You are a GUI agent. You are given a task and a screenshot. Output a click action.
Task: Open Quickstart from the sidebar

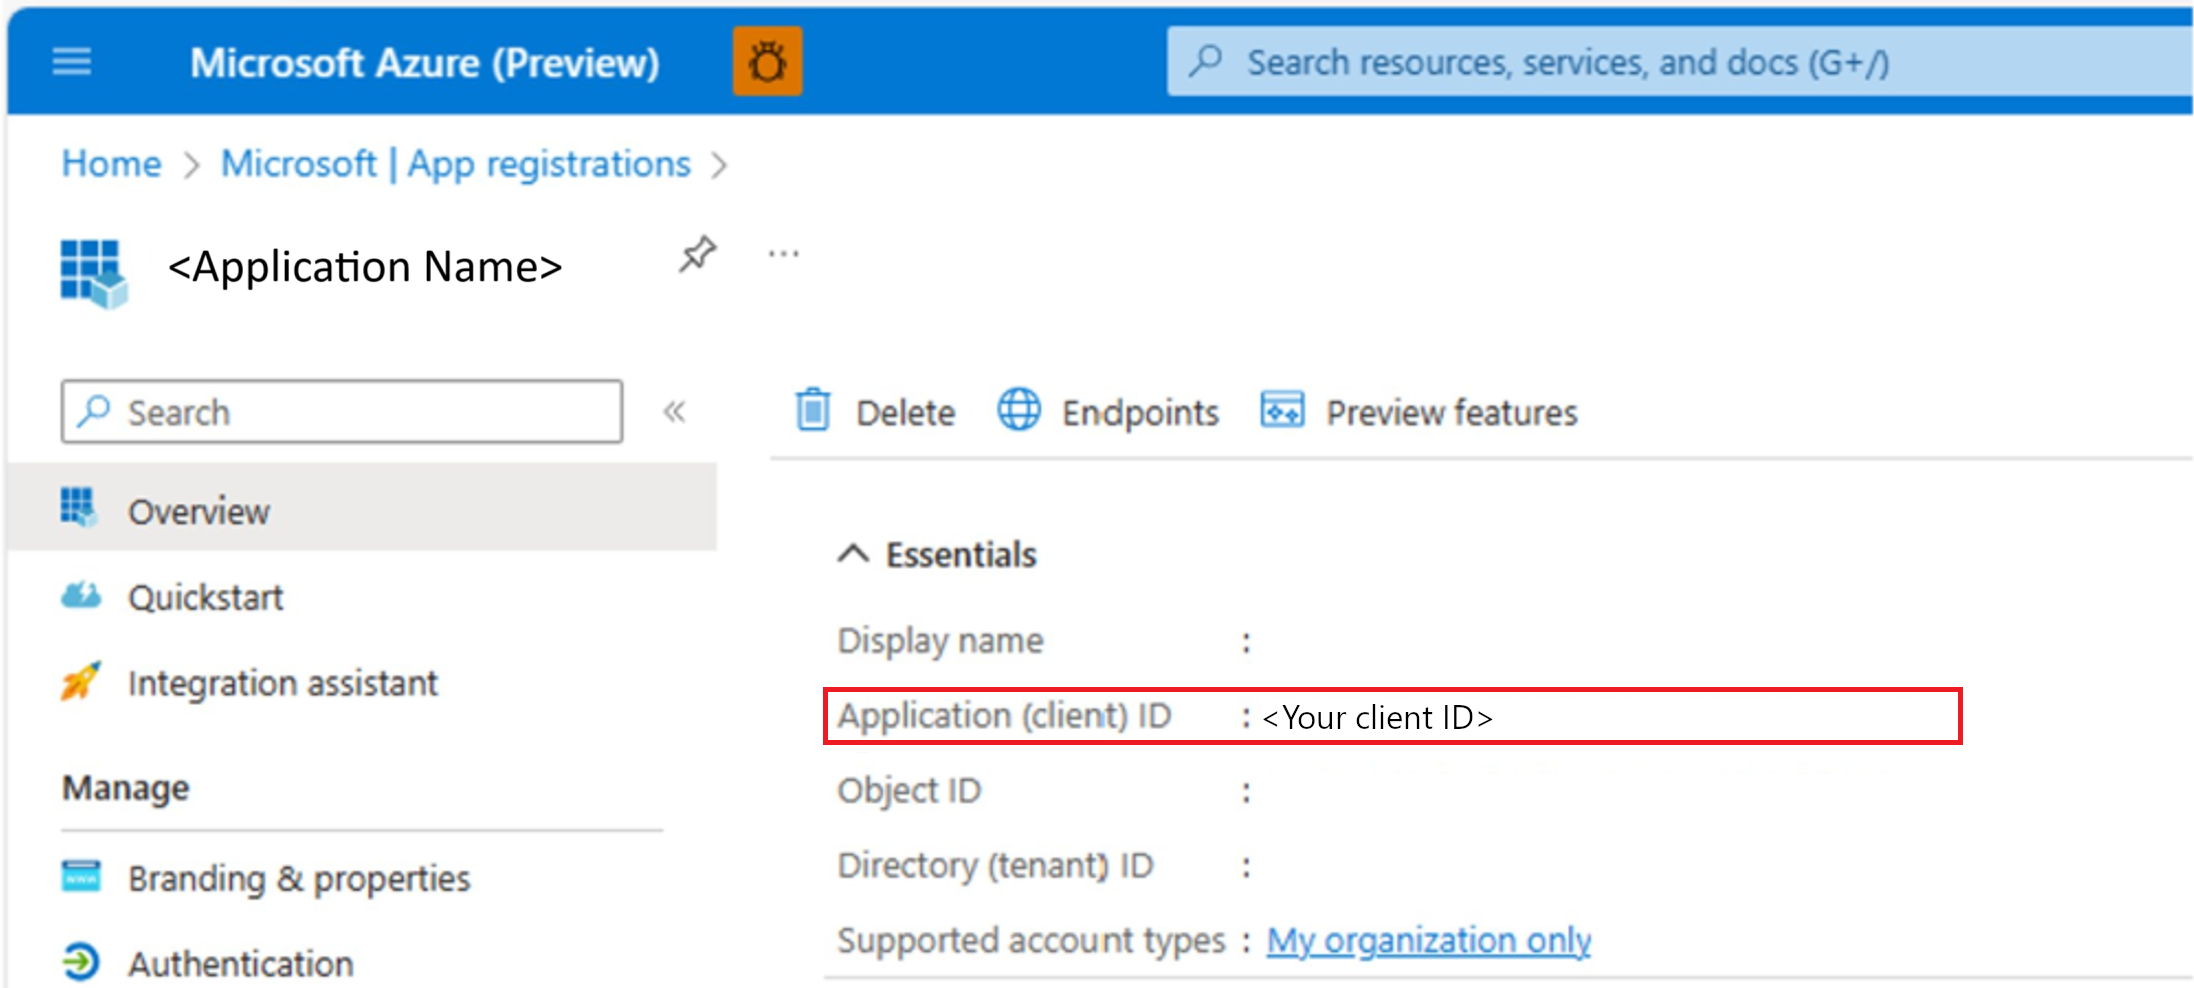(205, 598)
